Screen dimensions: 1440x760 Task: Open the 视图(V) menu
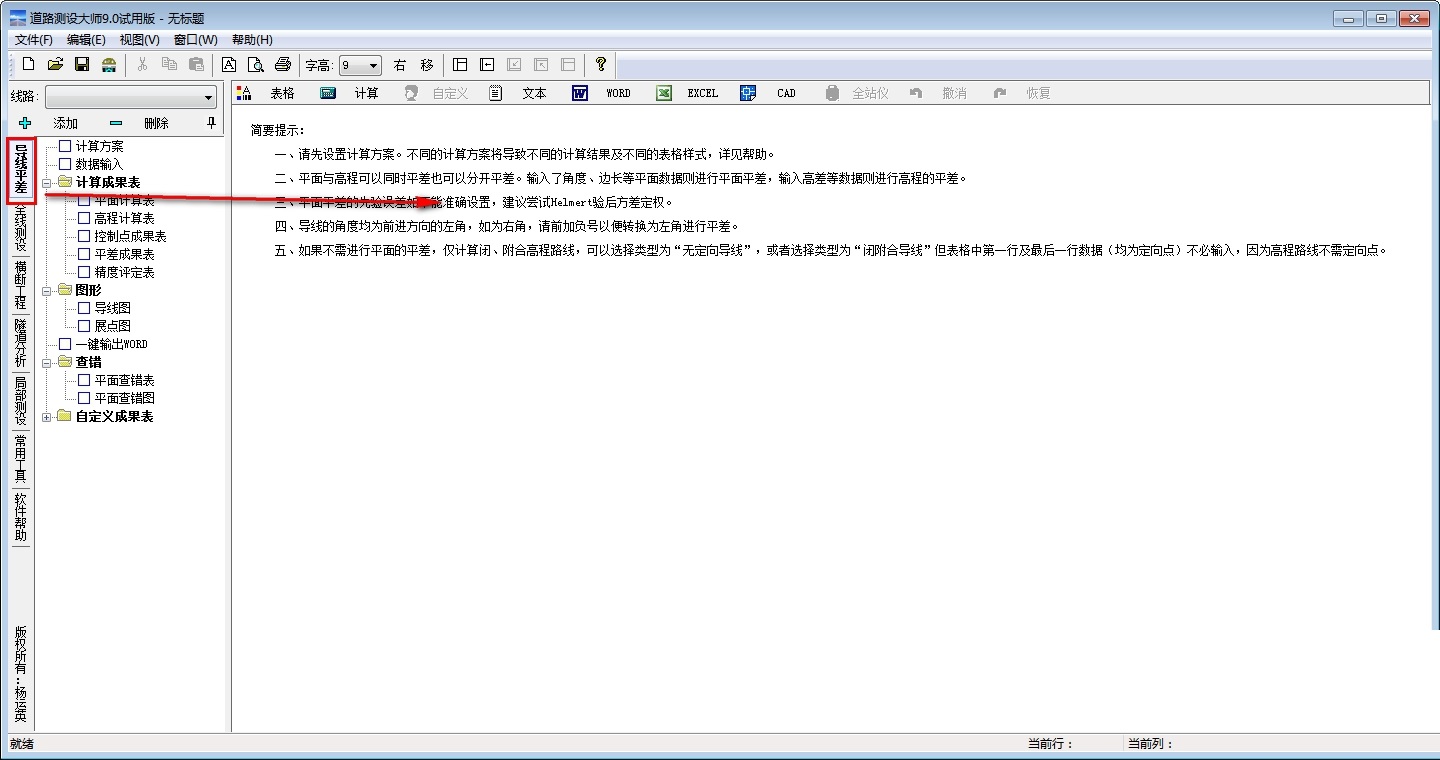139,40
